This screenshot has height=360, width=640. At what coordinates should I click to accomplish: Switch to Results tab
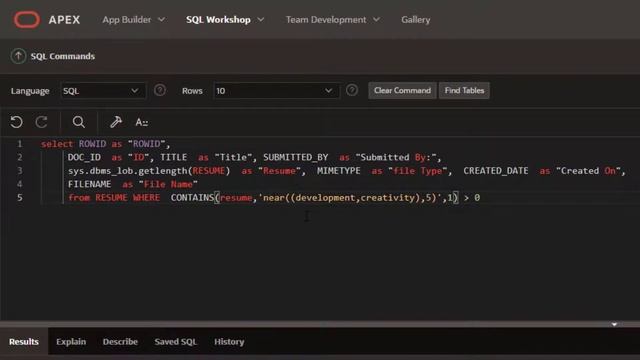[24, 342]
